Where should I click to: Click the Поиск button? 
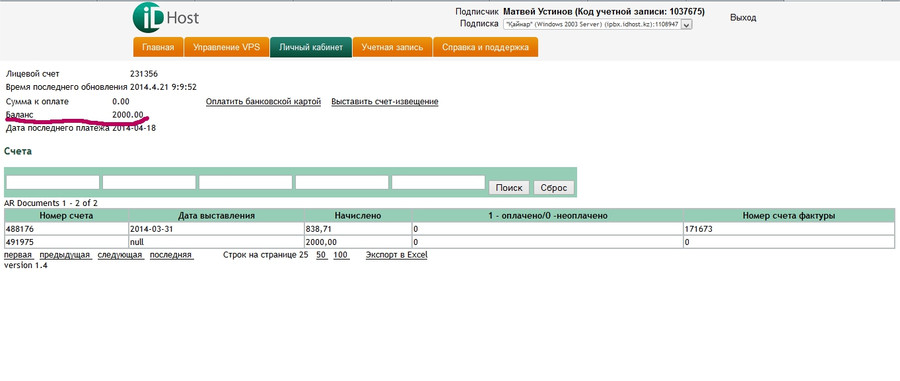(x=509, y=188)
